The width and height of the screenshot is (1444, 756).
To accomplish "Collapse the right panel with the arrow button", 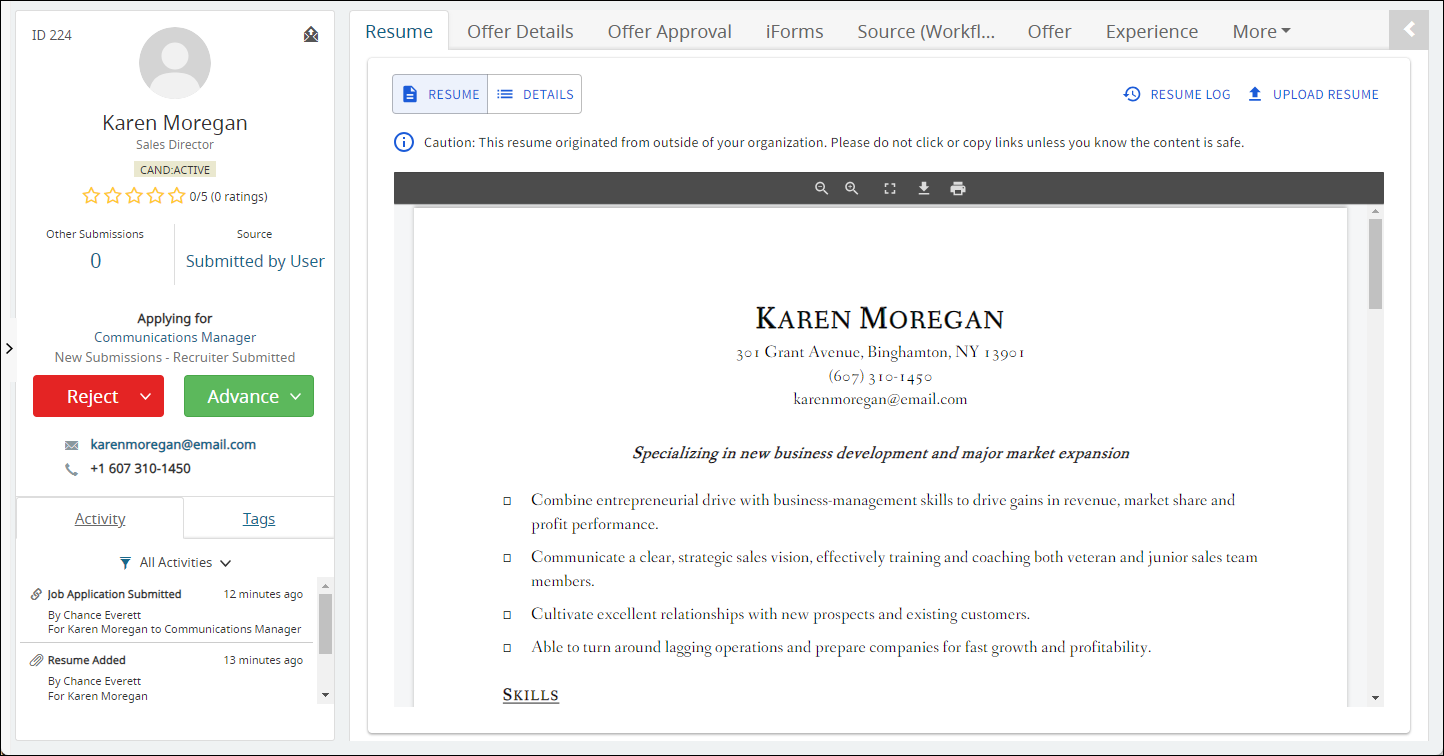I will (x=1410, y=30).
